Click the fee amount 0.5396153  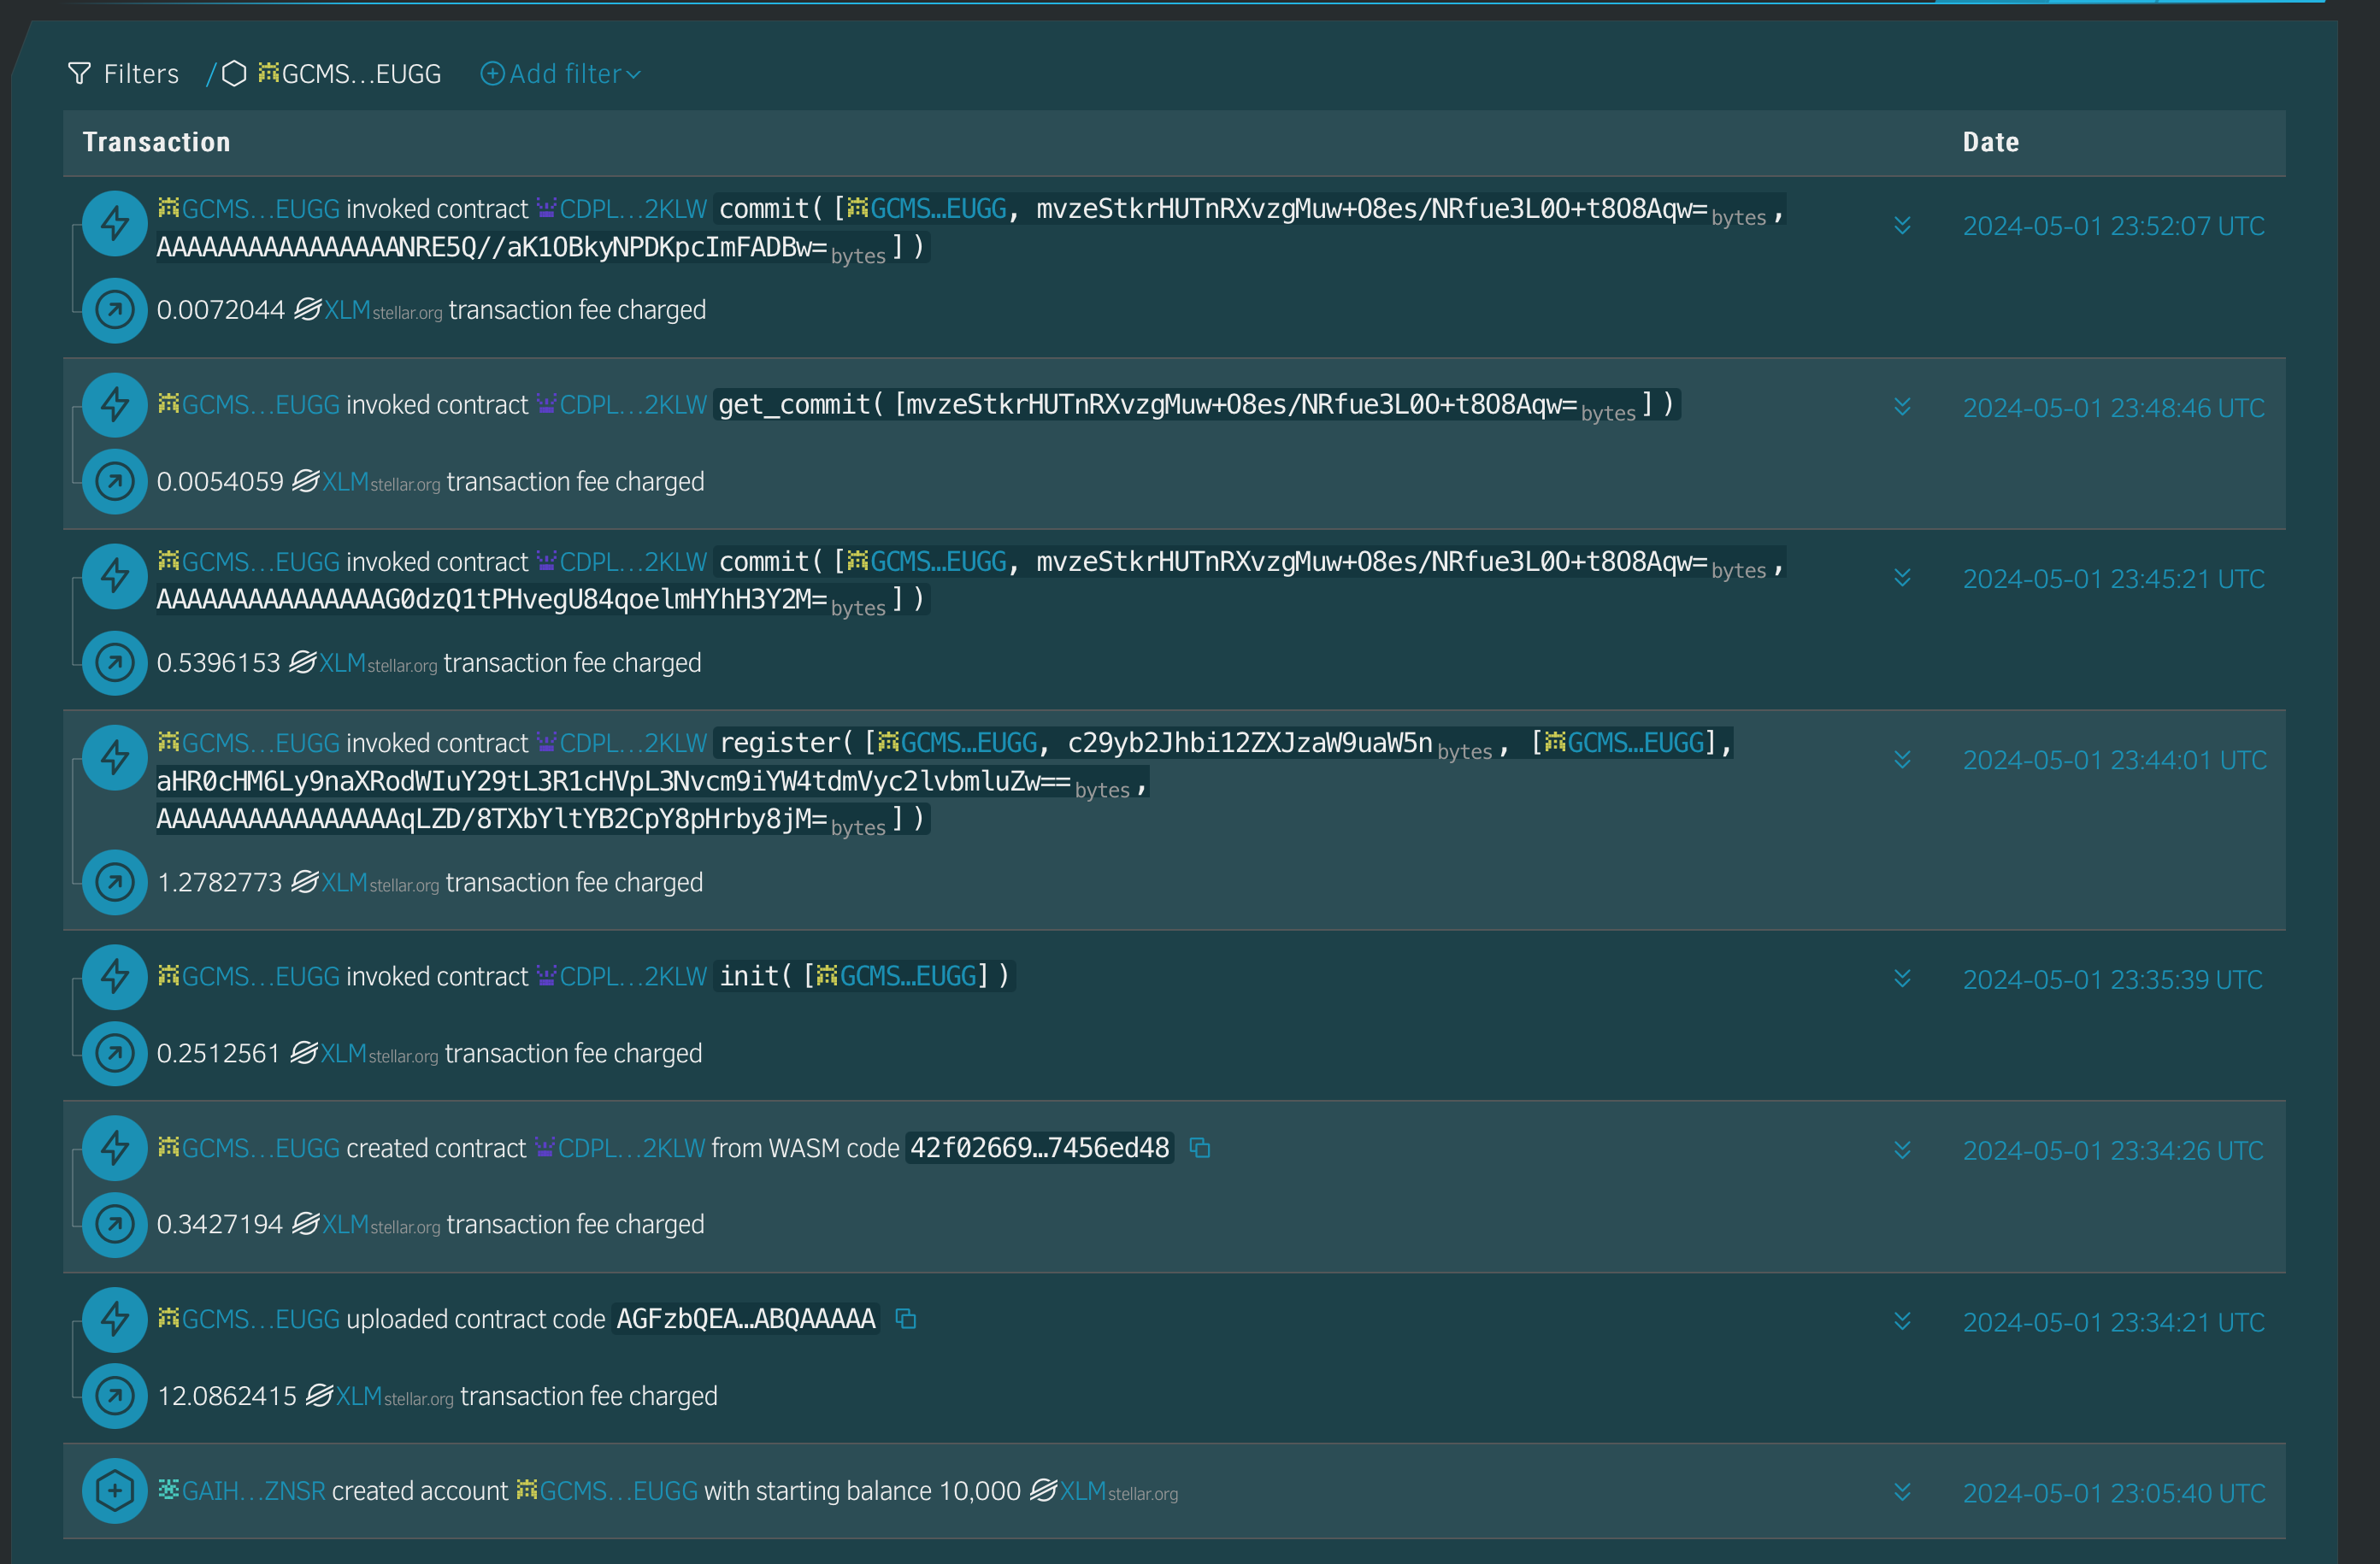[219, 663]
